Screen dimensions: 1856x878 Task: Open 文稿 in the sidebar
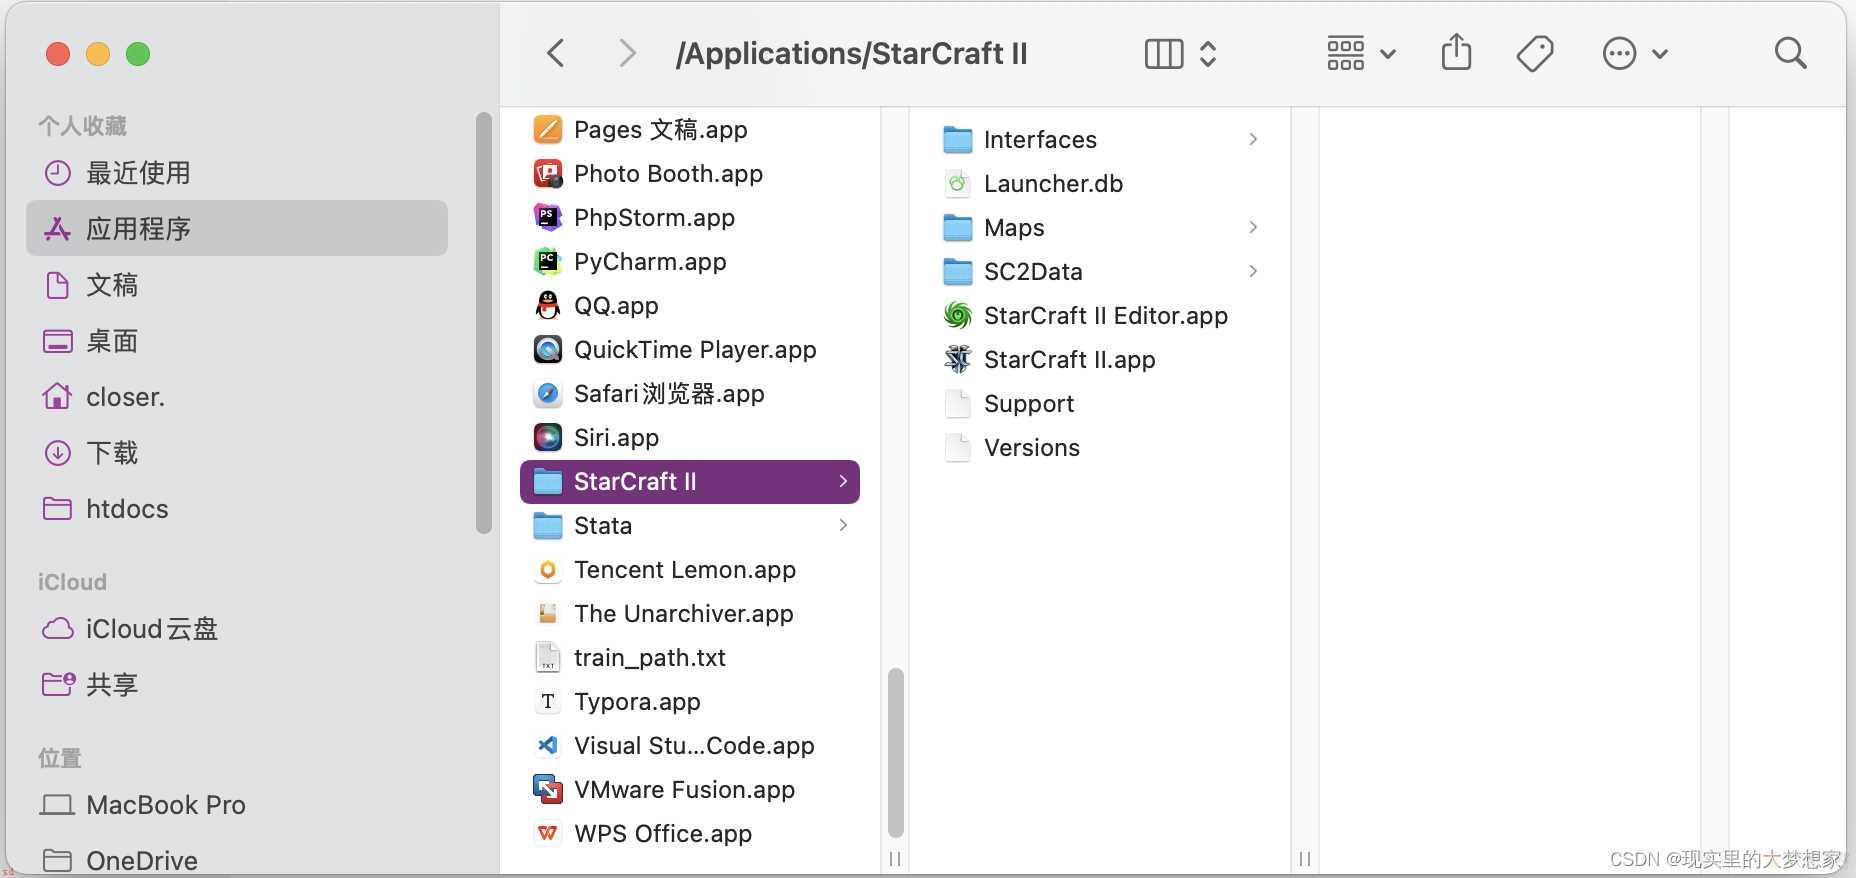tap(237, 285)
